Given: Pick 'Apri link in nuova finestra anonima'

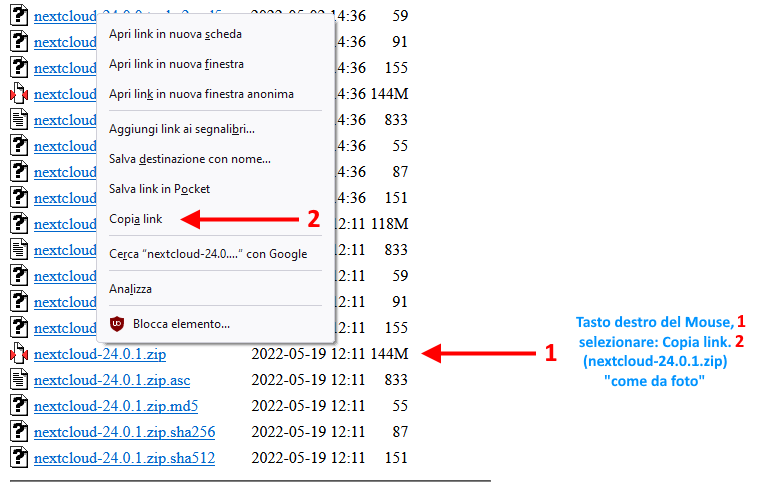Looking at the screenshot, I should point(201,94).
